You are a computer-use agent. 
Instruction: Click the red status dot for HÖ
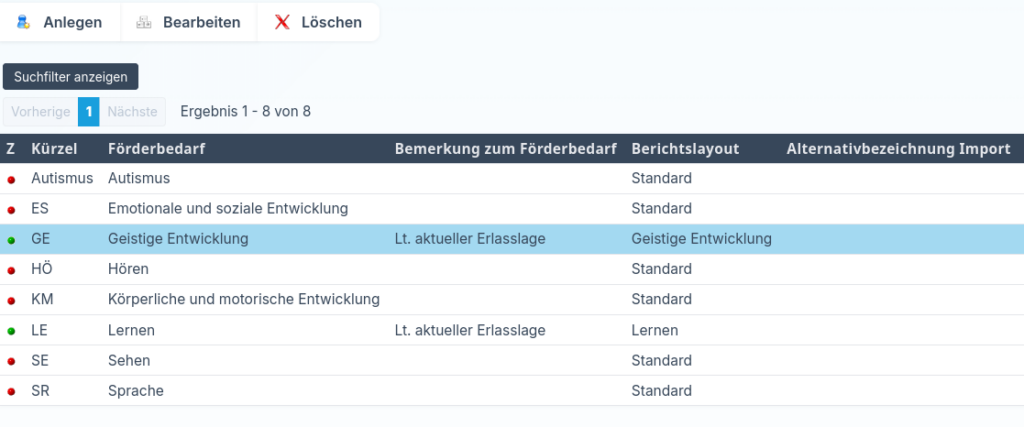point(12,271)
